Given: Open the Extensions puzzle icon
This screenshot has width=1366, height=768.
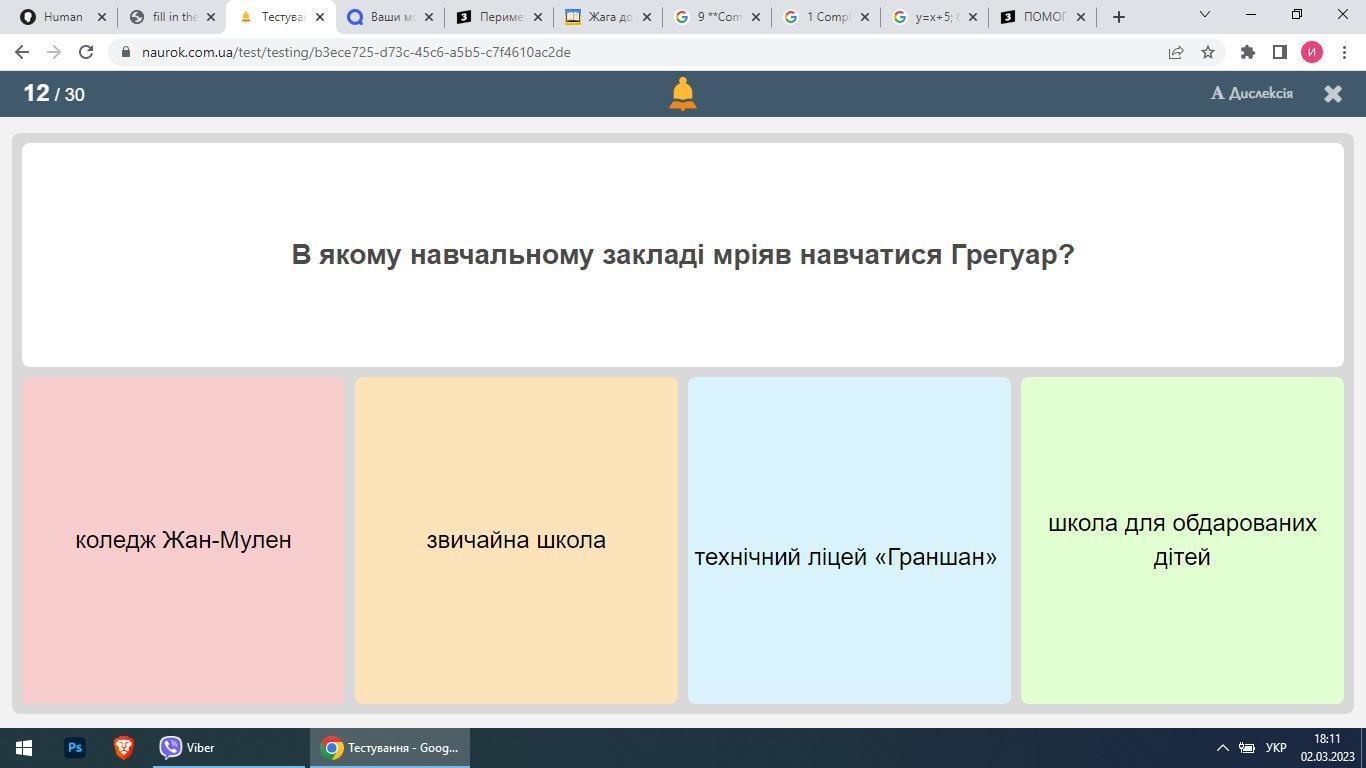Looking at the screenshot, I should click(1247, 52).
